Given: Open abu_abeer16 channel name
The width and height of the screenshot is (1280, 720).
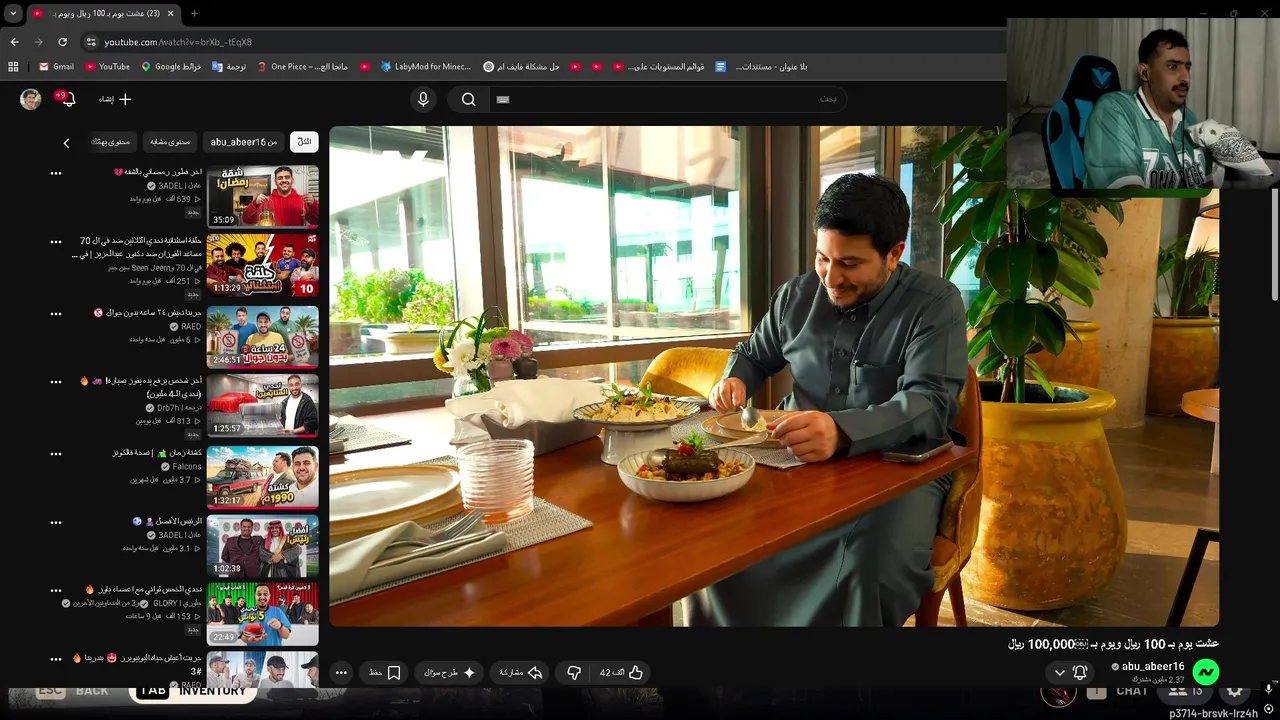Looking at the screenshot, I should pyautogui.click(x=1153, y=666).
